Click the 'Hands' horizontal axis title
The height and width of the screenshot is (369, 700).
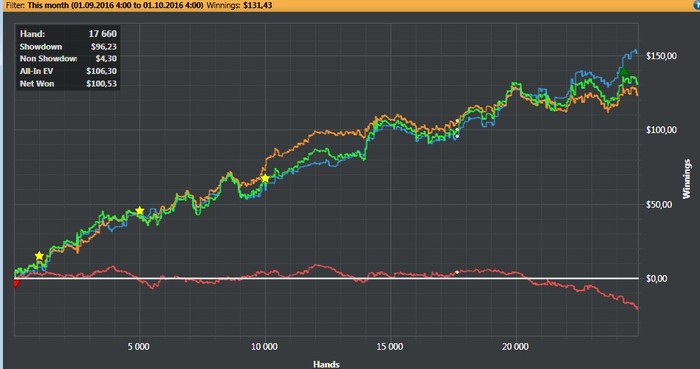(x=326, y=364)
